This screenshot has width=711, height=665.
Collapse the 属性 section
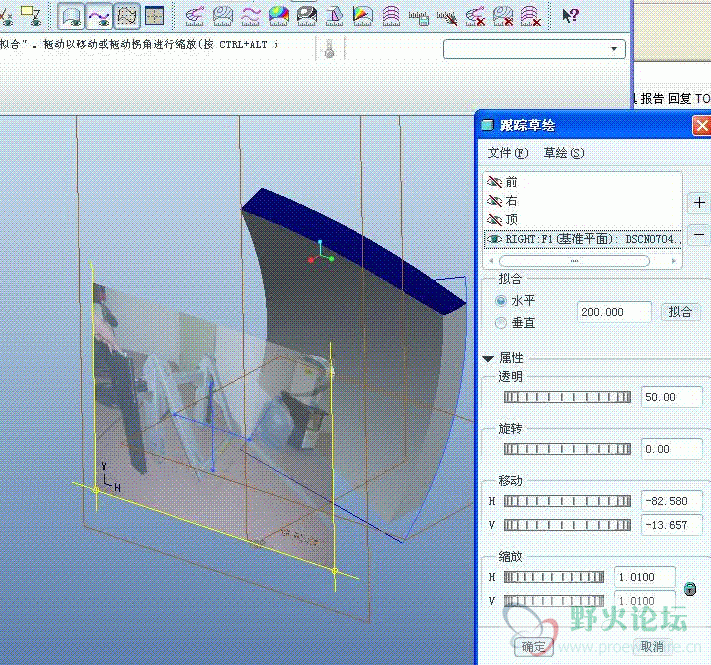tap(488, 359)
